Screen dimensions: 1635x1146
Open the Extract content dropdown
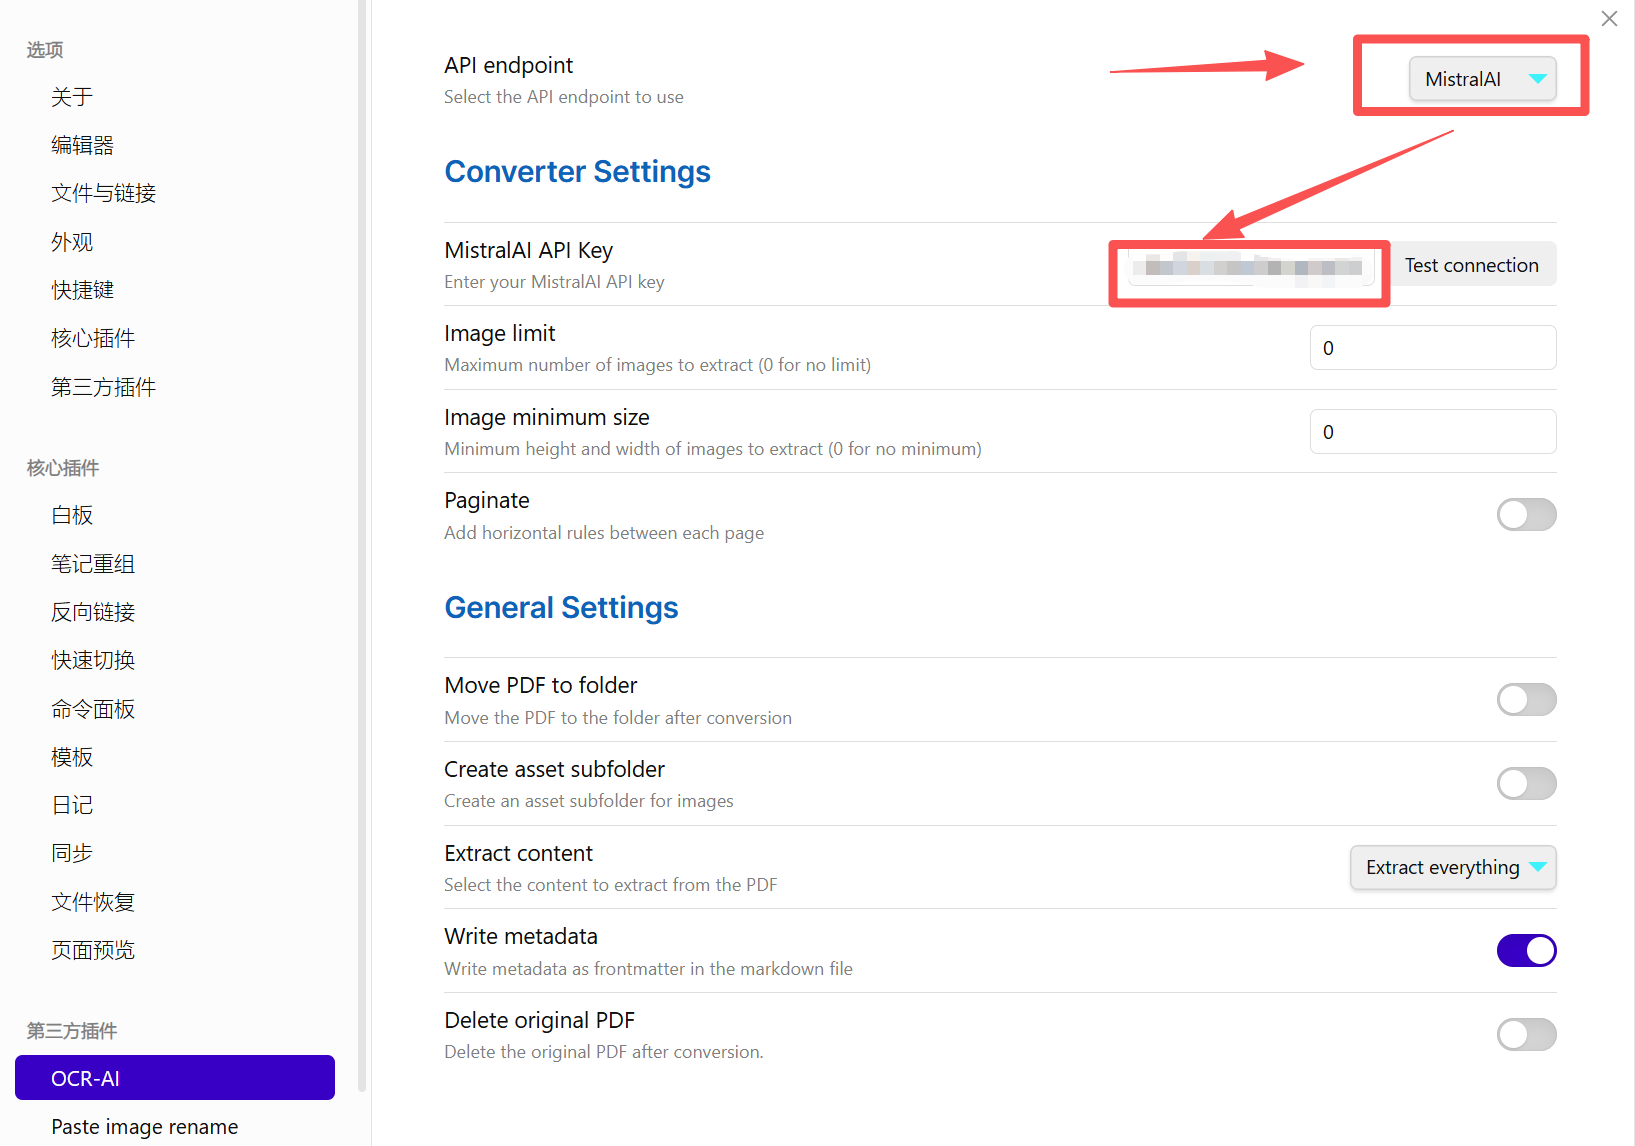[1453, 867]
